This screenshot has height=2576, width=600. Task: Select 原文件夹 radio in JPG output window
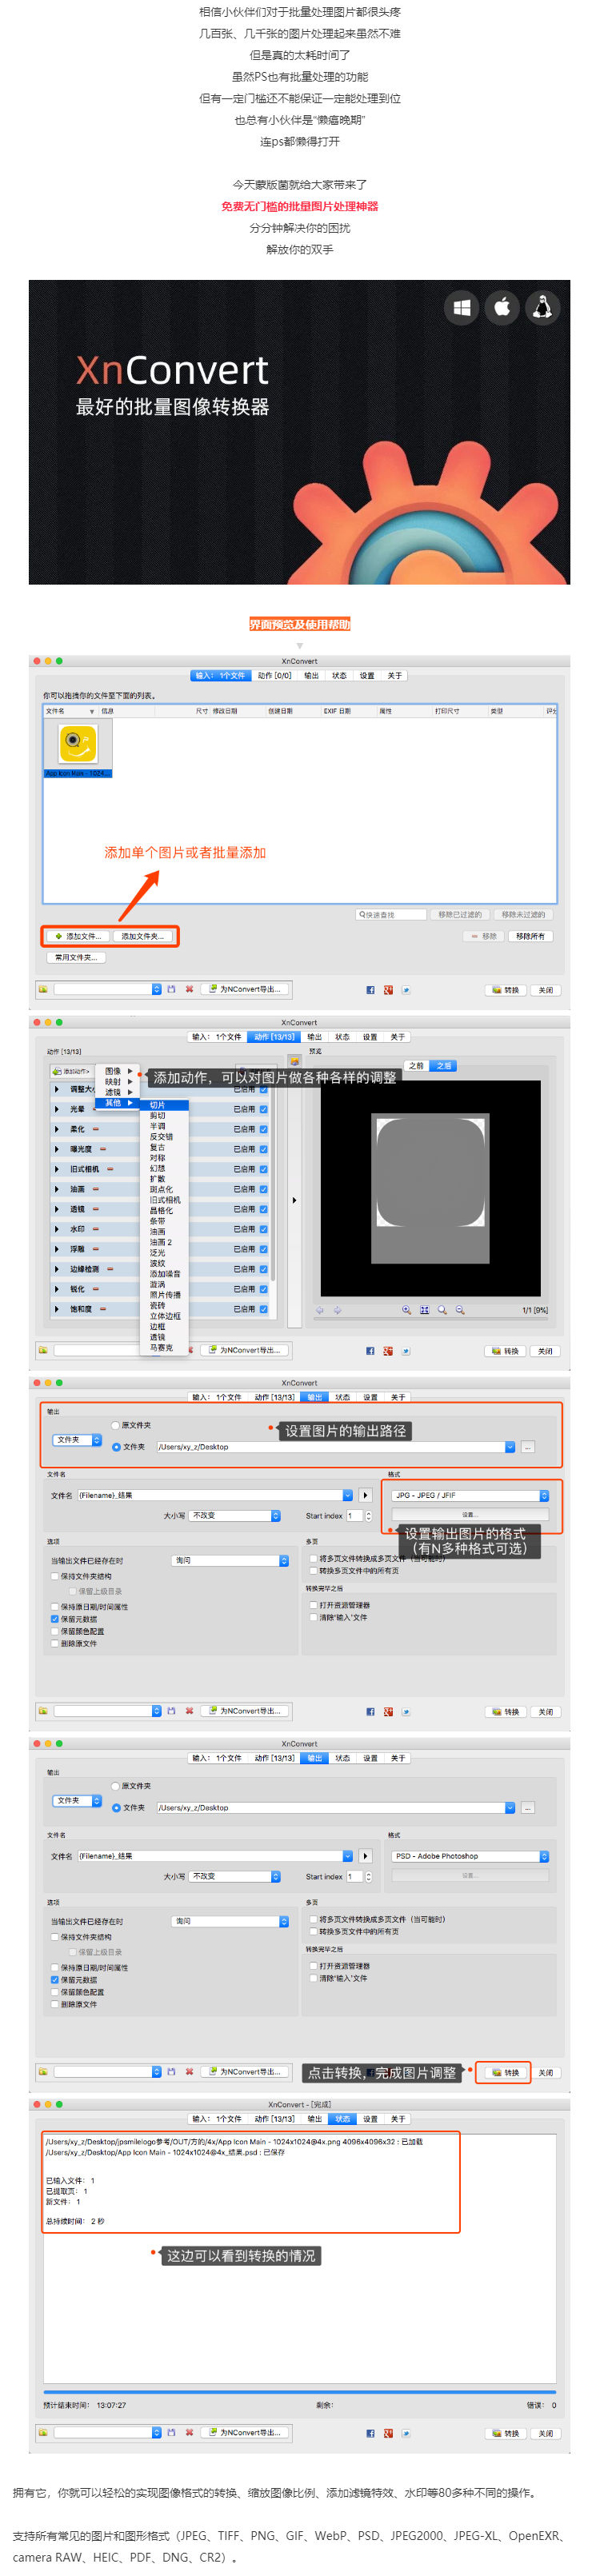[x=116, y=1425]
